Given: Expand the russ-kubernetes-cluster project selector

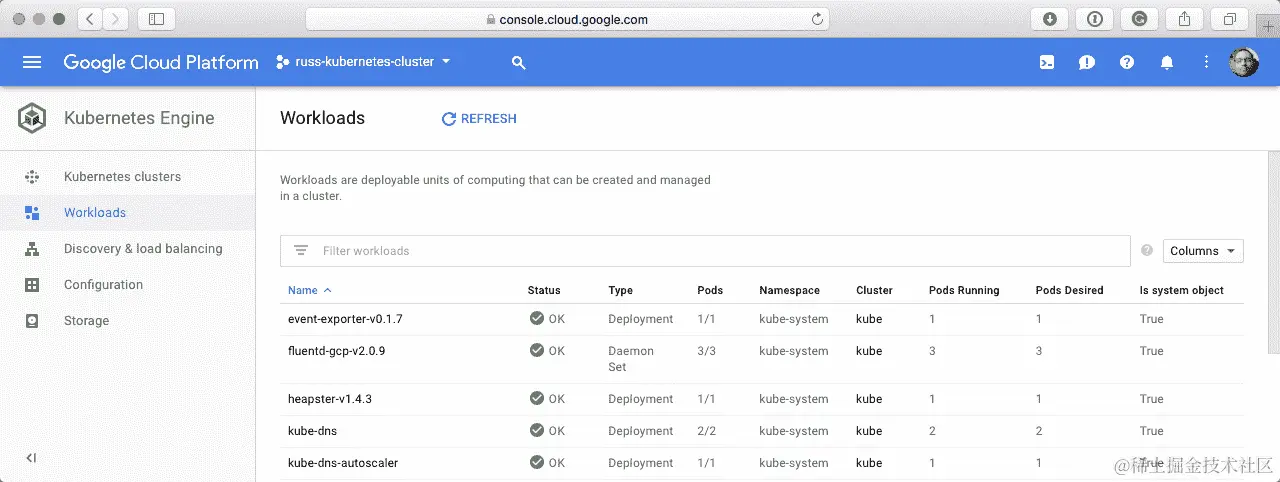Looking at the screenshot, I should [364, 62].
